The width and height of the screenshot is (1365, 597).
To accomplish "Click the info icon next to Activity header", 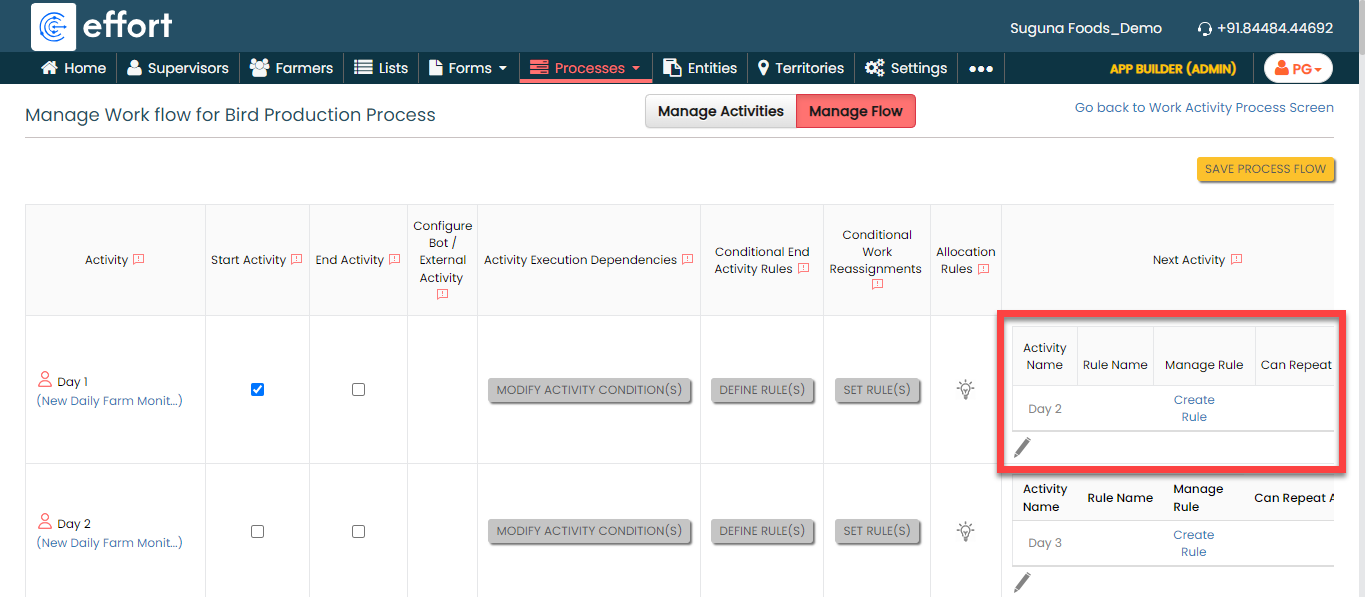I will point(139,260).
